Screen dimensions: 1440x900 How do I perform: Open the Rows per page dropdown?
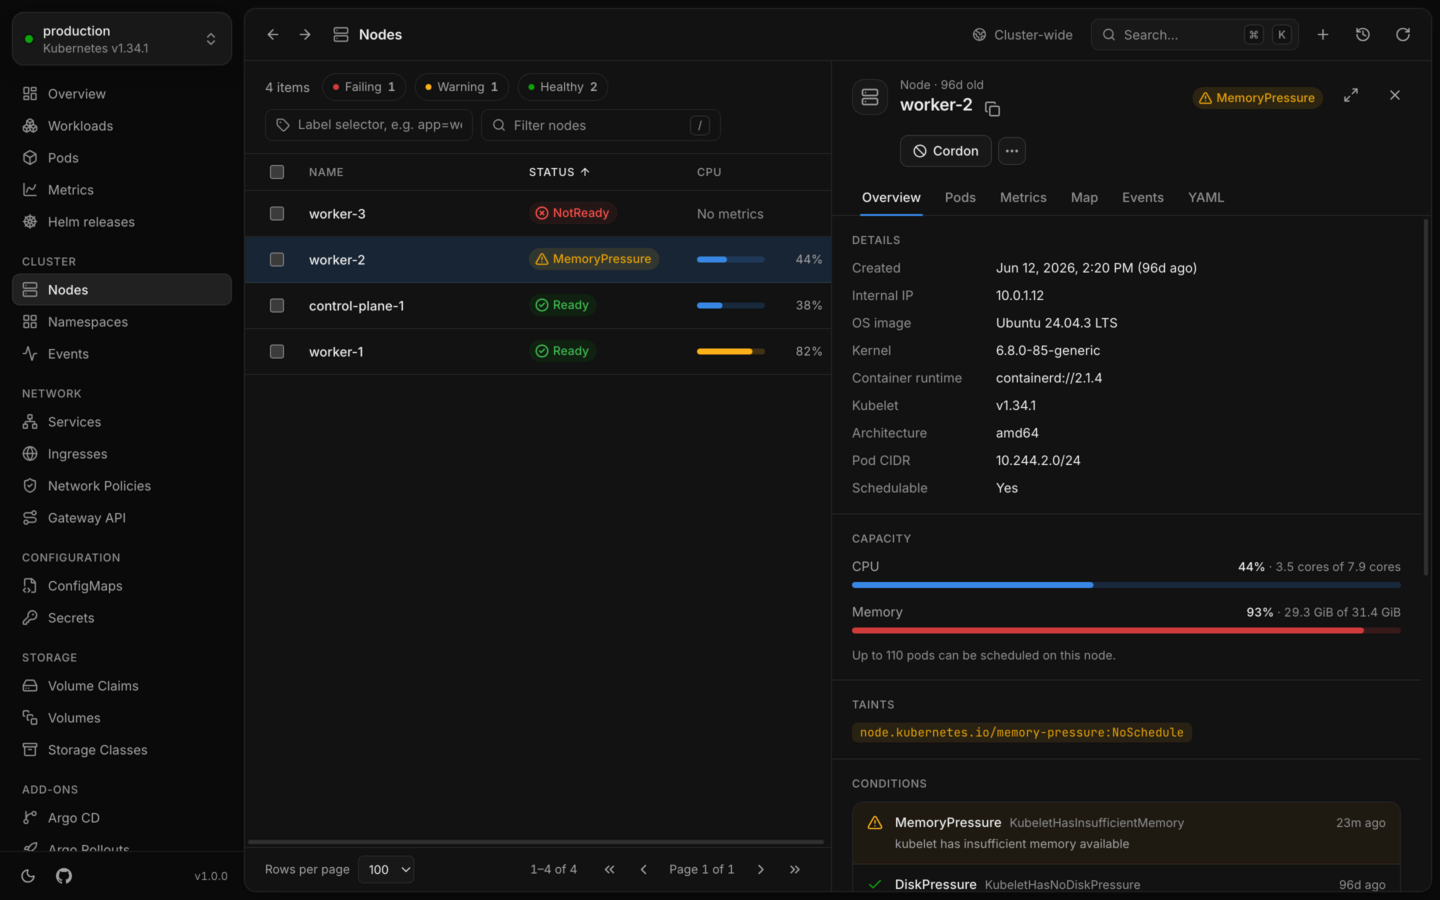pyautogui.click(x=386, y=870)
